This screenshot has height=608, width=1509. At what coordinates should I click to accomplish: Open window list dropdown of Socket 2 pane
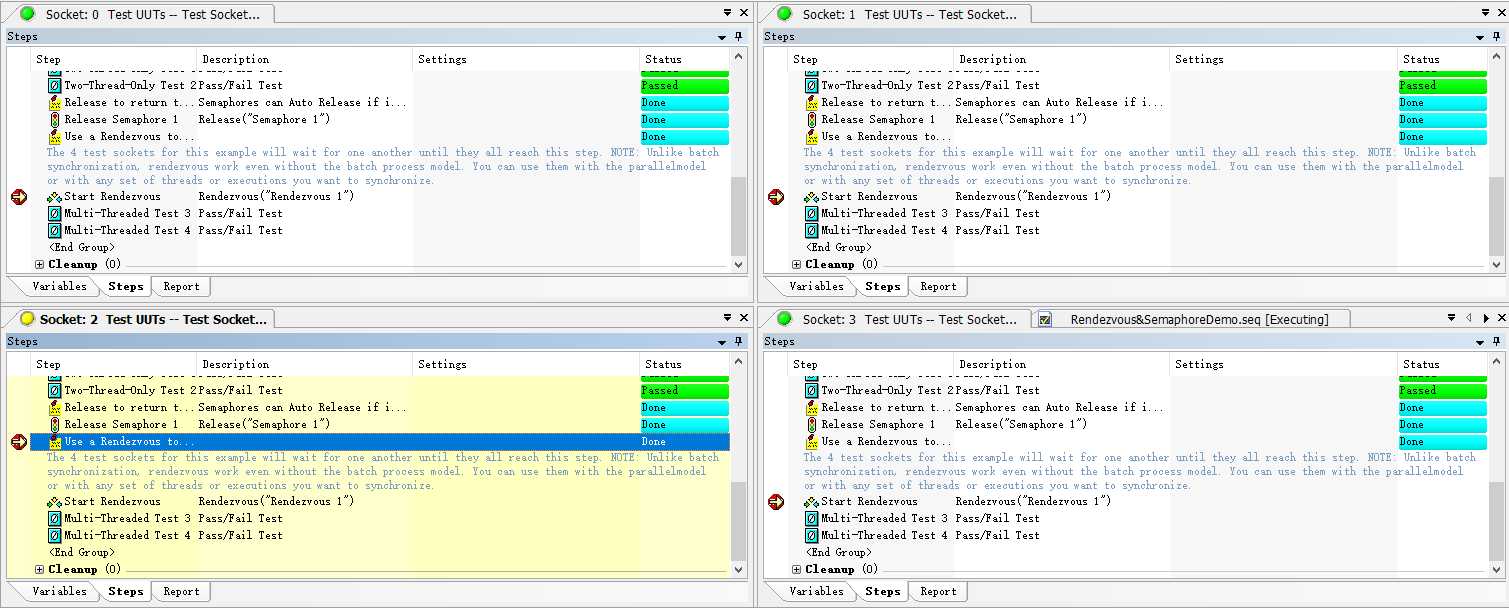click(x=728, y=318)
